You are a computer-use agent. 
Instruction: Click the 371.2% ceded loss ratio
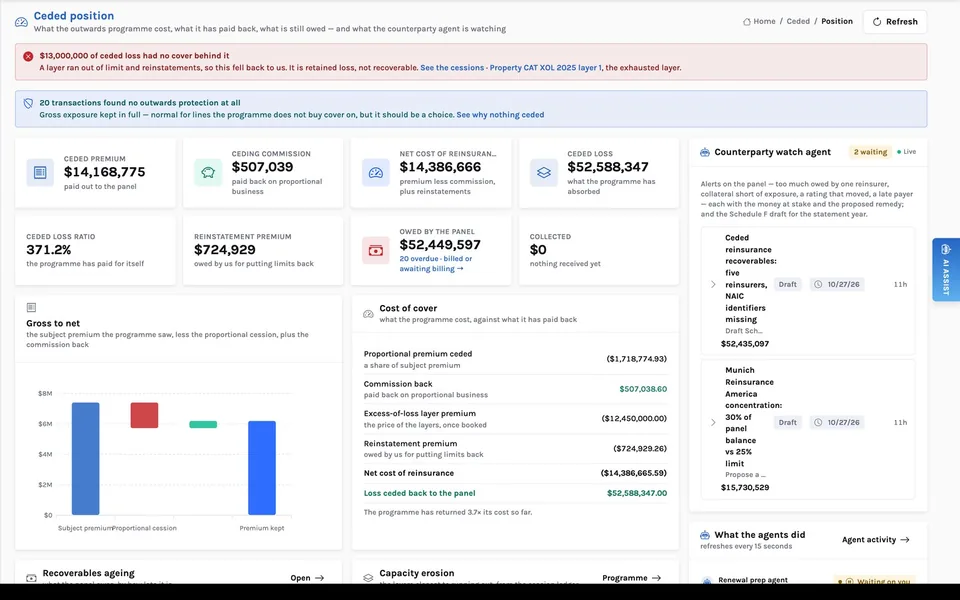[48, 250]
